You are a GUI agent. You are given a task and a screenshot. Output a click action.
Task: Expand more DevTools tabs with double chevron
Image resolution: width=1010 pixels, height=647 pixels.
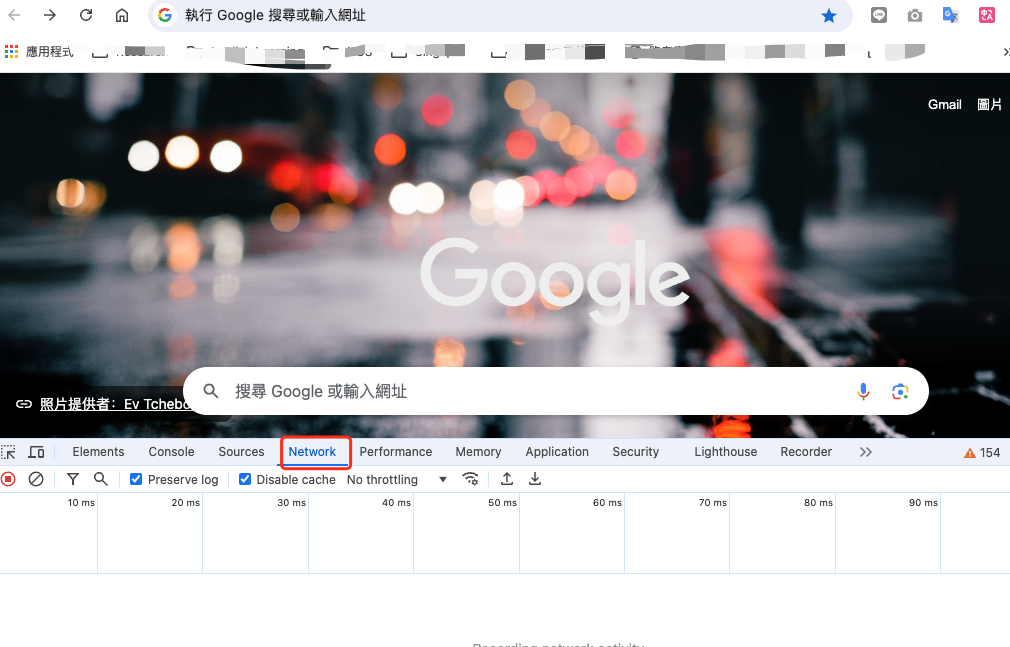[866, 452]
